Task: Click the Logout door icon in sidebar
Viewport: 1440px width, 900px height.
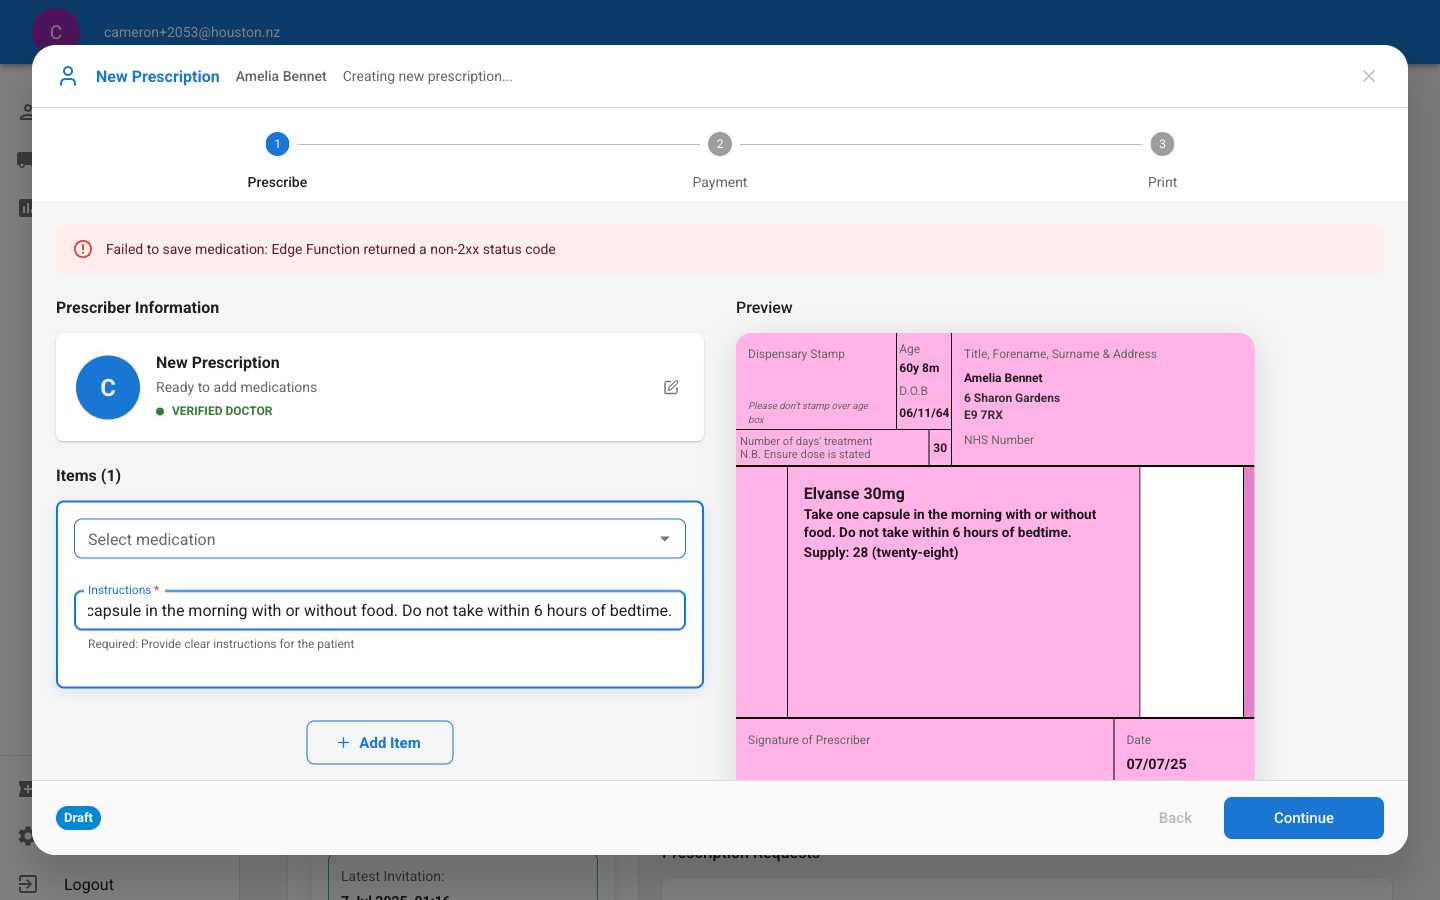Action: point(27,884)
